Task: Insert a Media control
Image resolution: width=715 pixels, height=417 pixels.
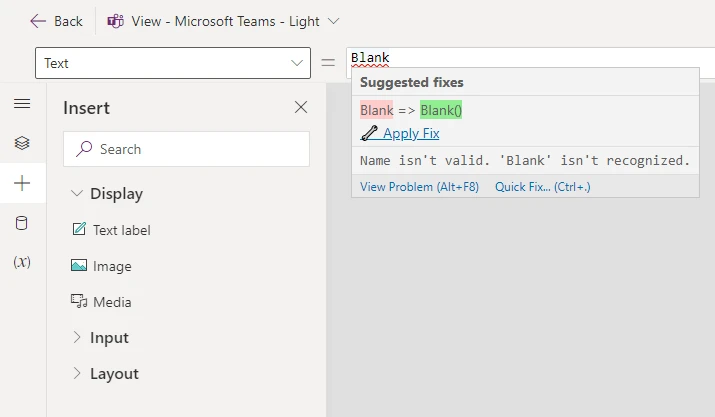Action: click(x=111, y=302)
